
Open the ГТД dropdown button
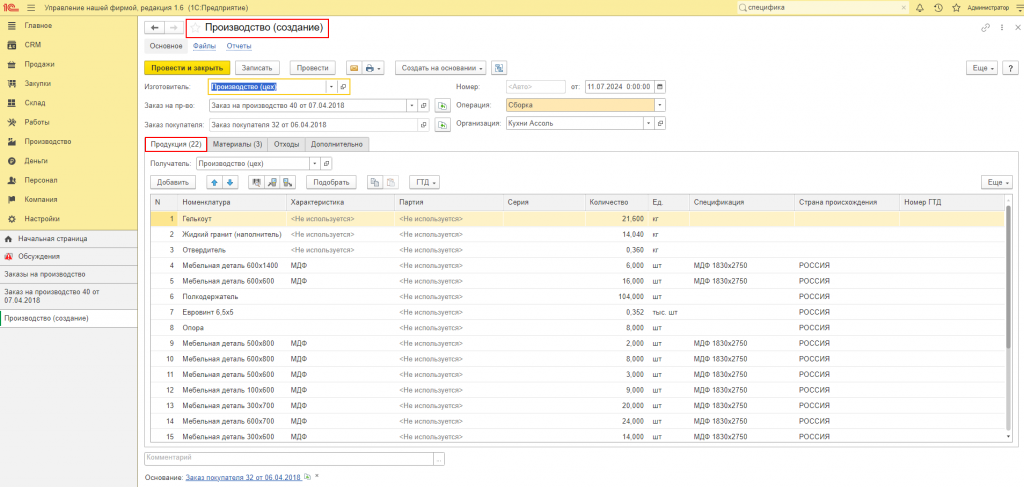[x=424, y=183]
